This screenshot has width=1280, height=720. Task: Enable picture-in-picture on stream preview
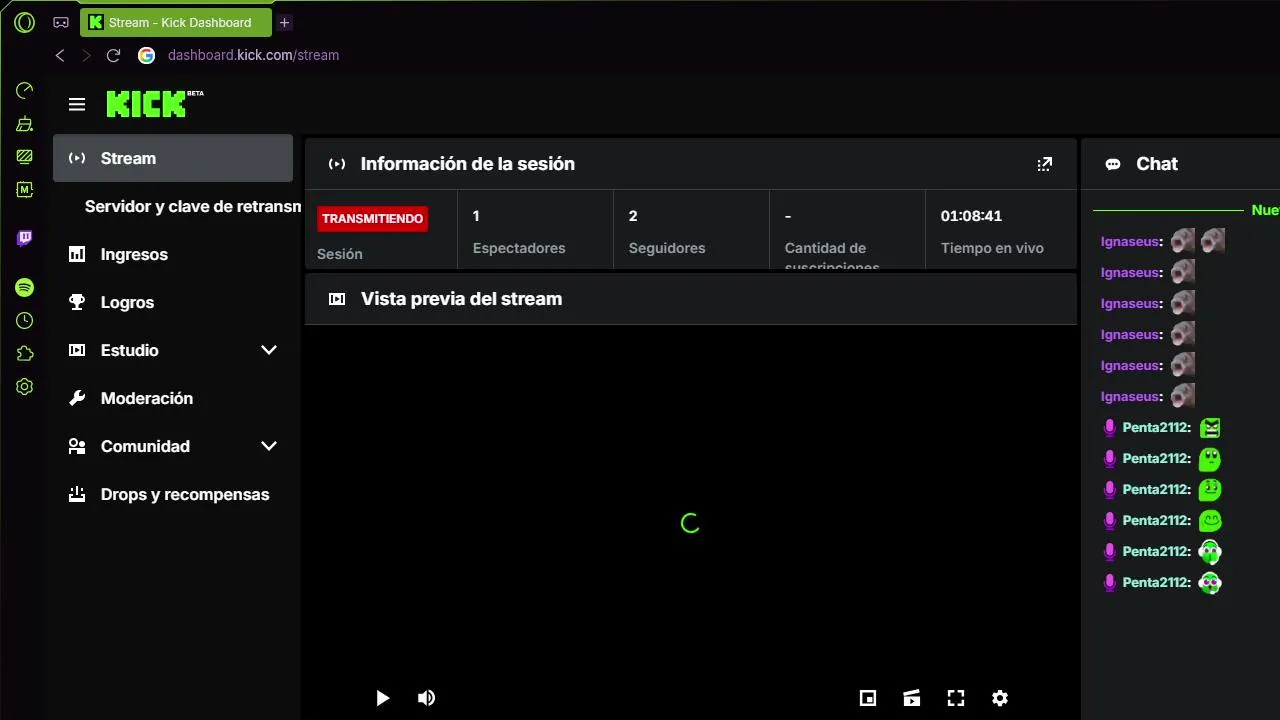[868, 698]
